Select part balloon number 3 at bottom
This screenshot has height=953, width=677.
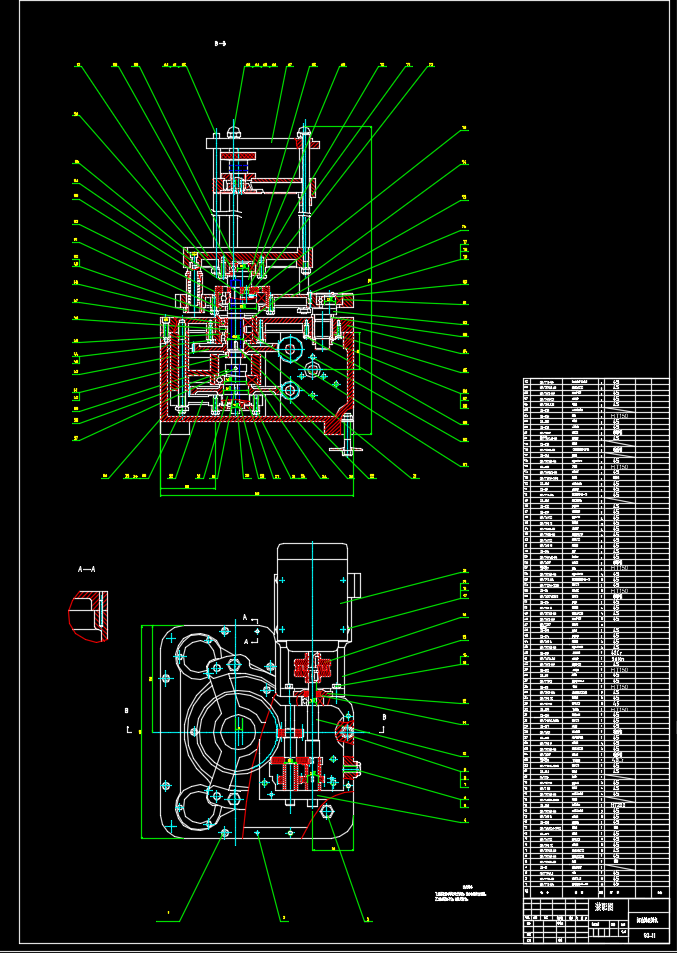[x=368, y=919]
